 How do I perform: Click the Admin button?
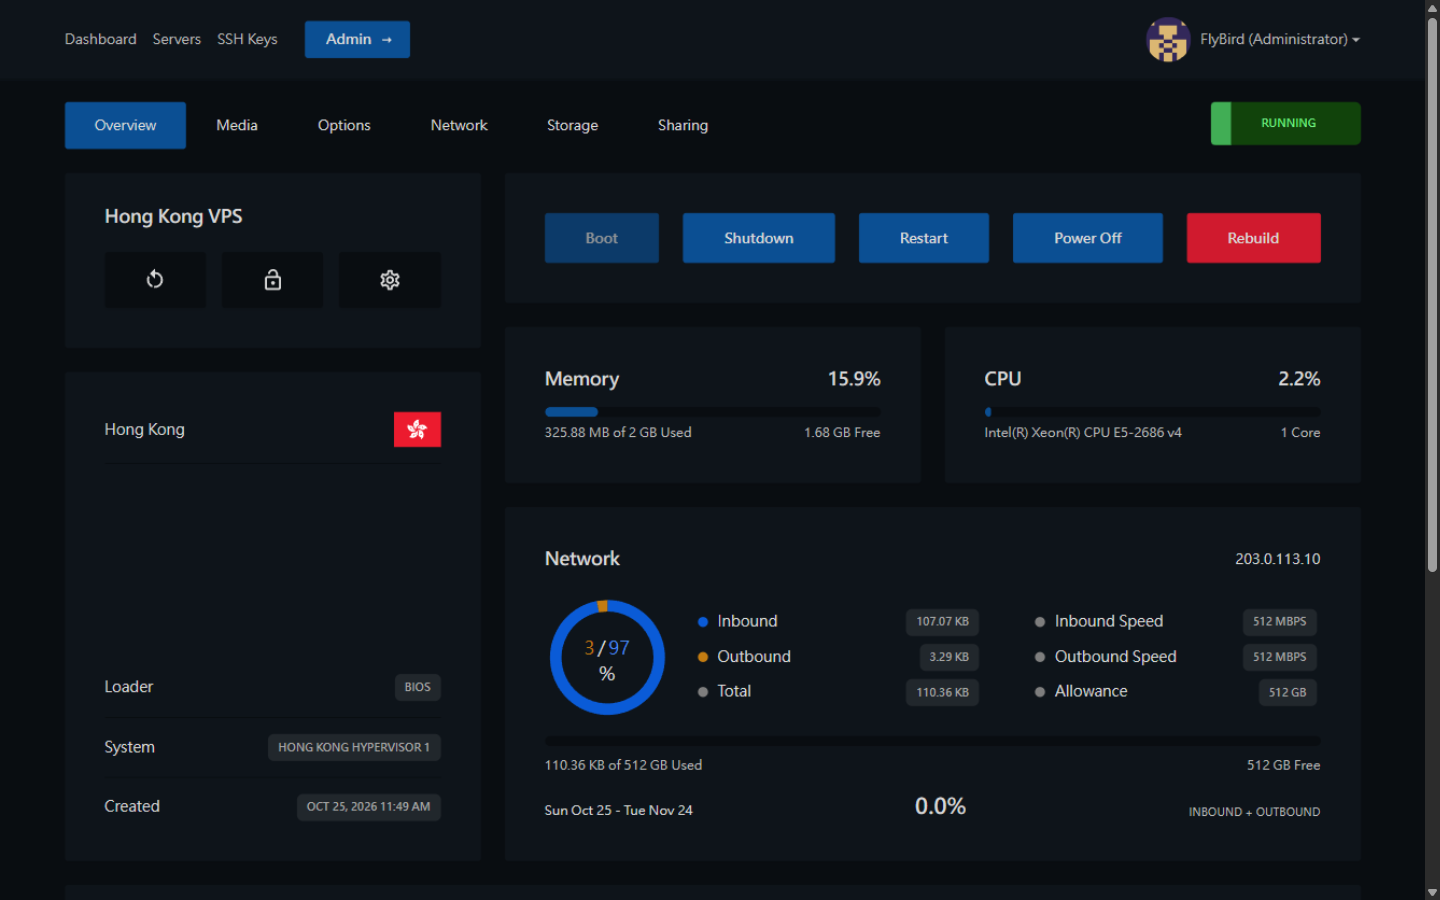[357, 39]
